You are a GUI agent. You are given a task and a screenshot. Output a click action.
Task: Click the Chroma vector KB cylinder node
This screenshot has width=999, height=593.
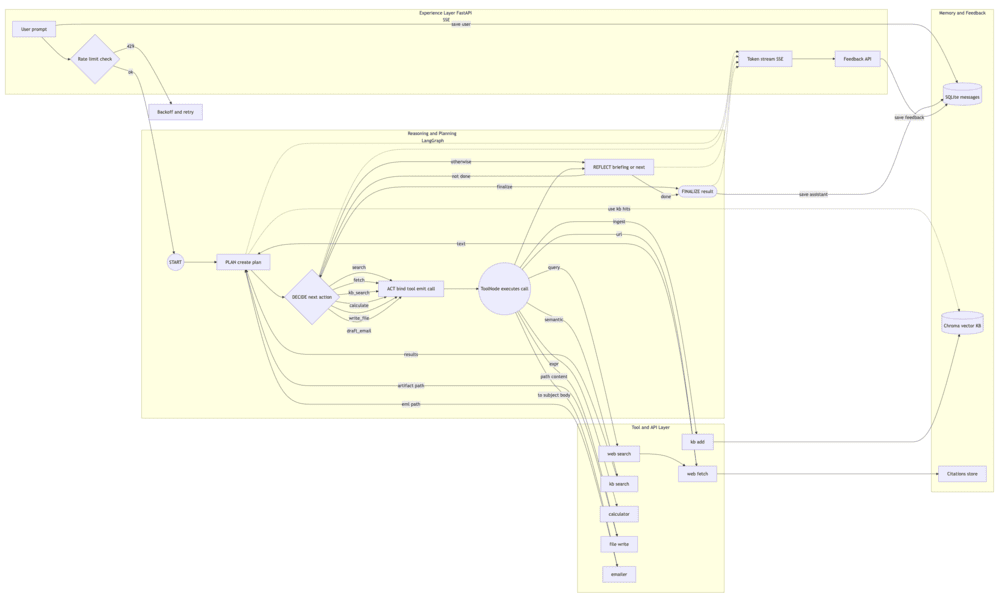point(961,325)
